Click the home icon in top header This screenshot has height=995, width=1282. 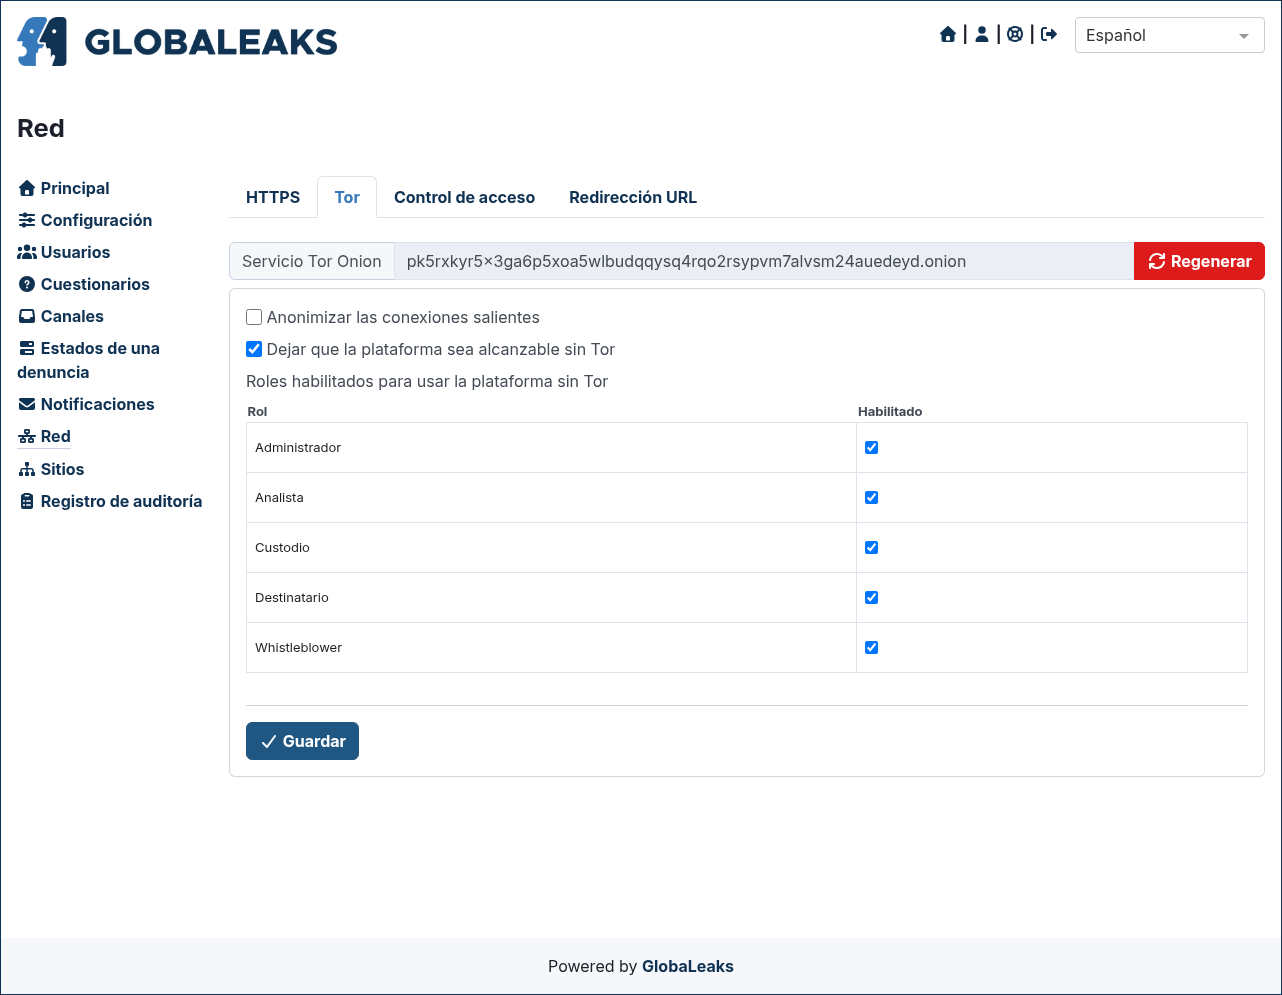948,35
